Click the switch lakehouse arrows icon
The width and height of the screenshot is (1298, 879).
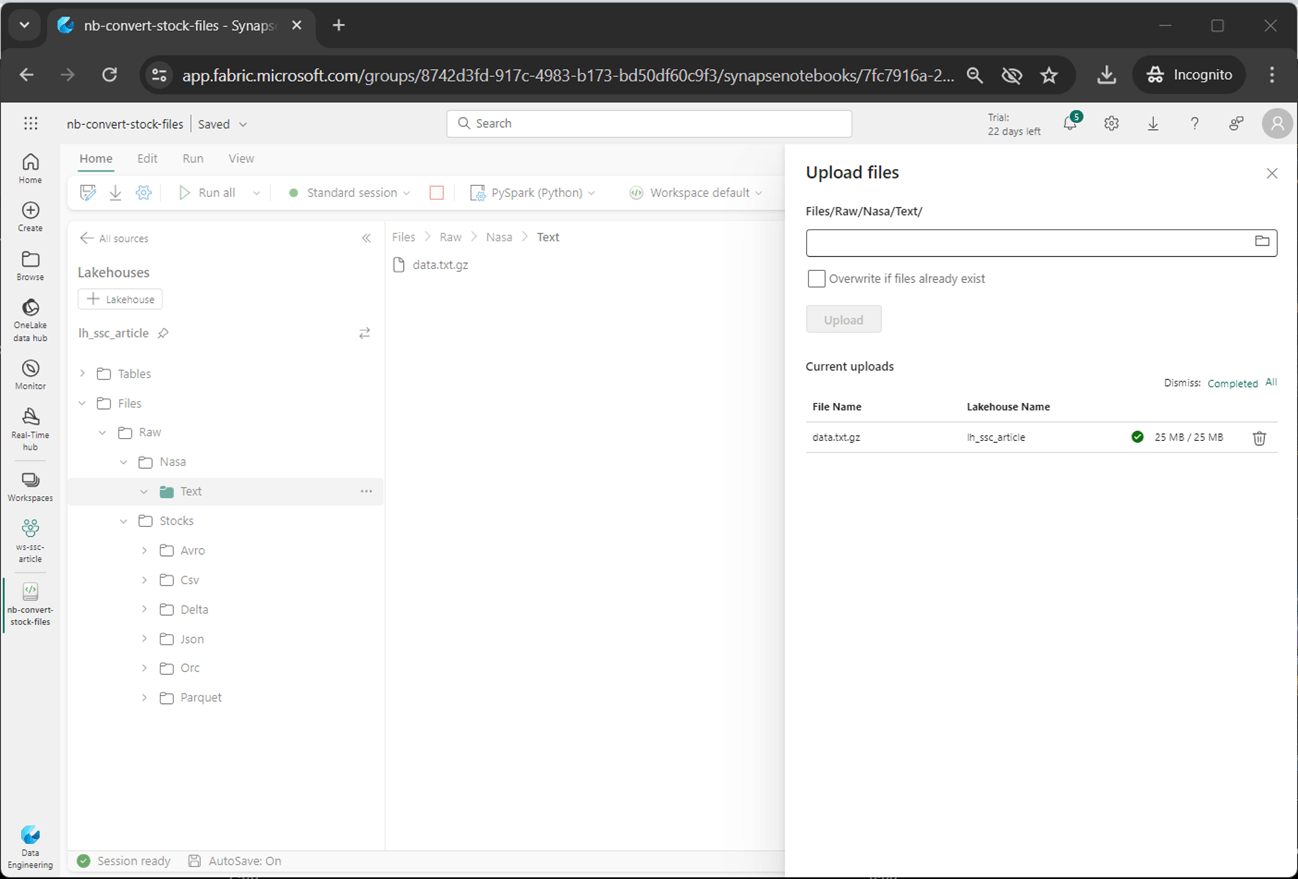pos(364,333)
